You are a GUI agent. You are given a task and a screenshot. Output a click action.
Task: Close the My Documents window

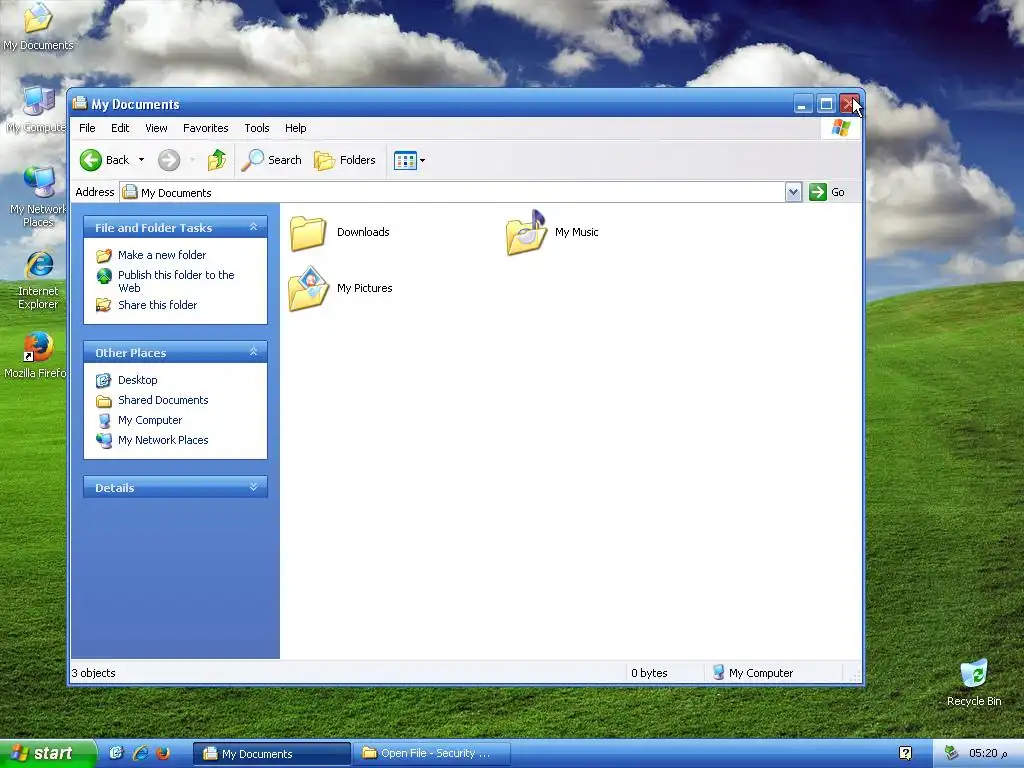point(849,104)
